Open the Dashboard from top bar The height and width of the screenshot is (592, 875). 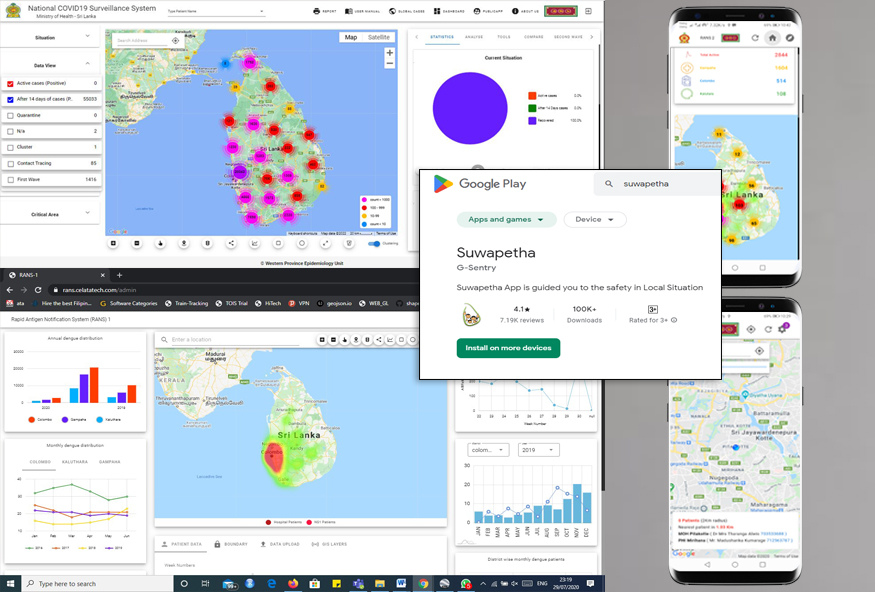(x=449, y=11)
